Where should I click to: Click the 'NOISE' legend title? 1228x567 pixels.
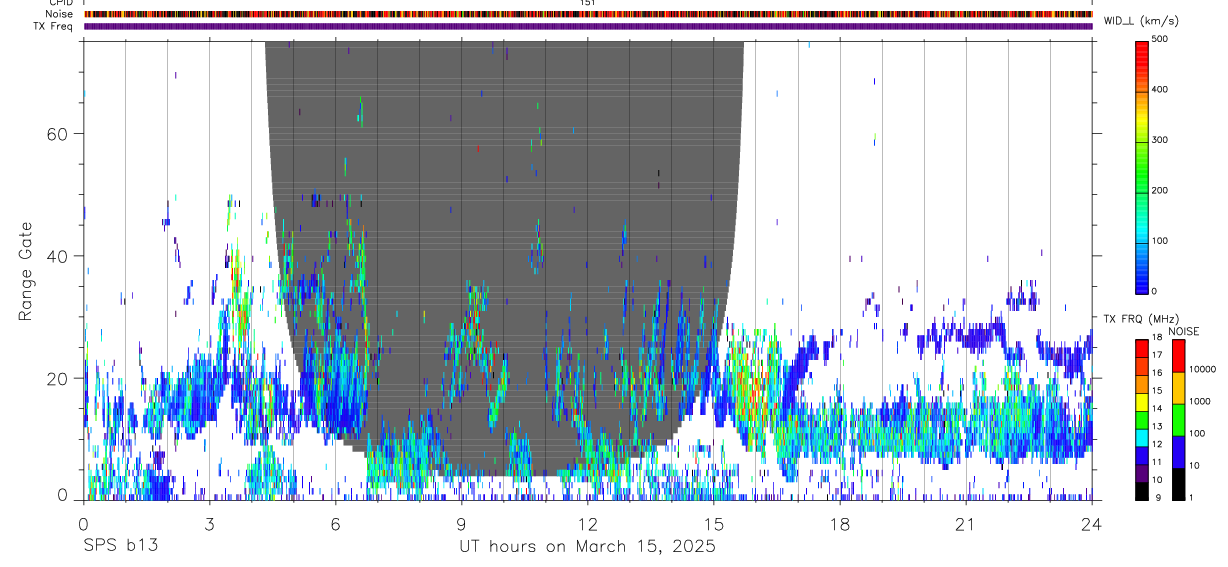coord(1185,331)
